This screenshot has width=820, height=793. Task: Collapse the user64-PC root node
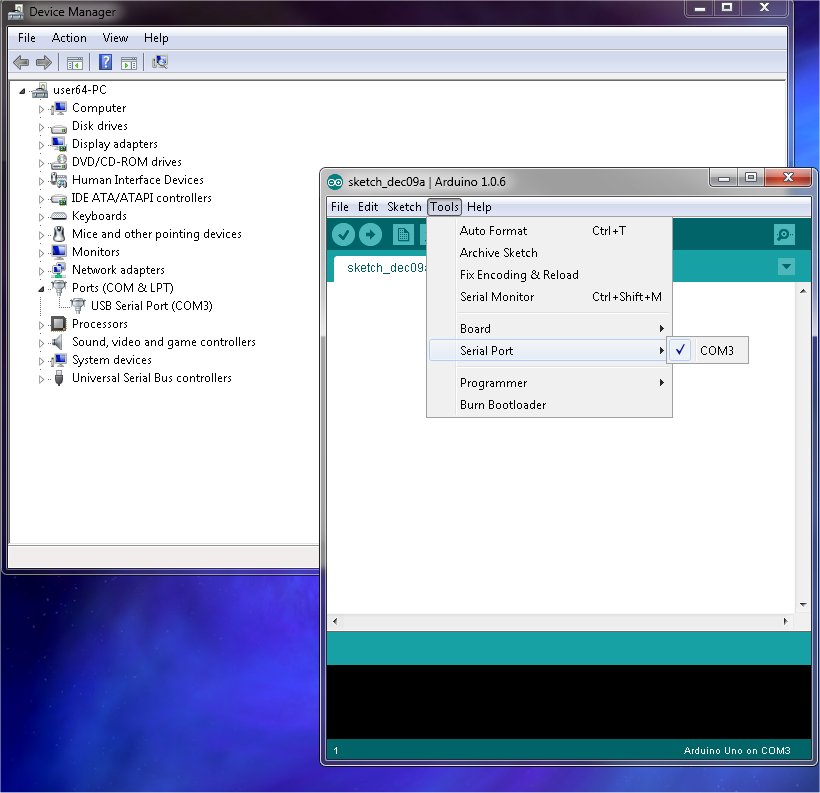22,91
